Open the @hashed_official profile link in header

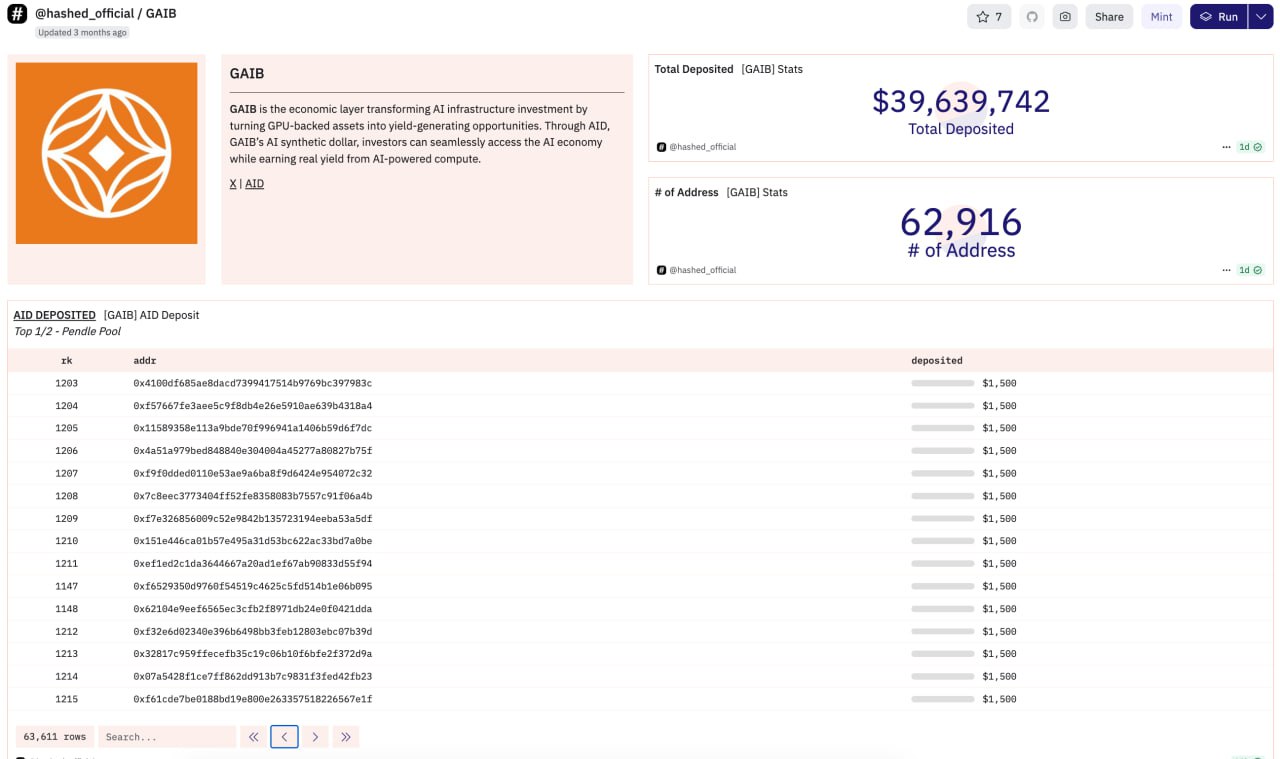[84, 15]
